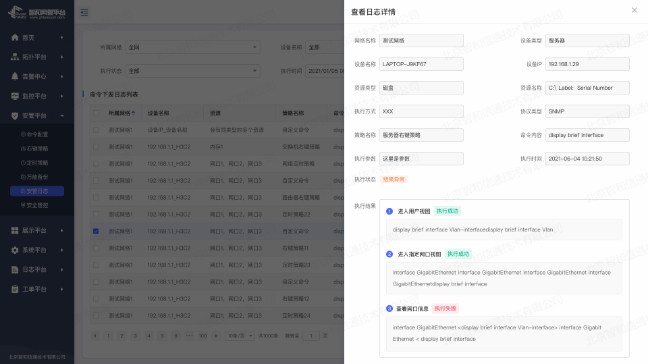Go to page 100 in pagination
Screen dimensions: 648x364
click(203, 336)
